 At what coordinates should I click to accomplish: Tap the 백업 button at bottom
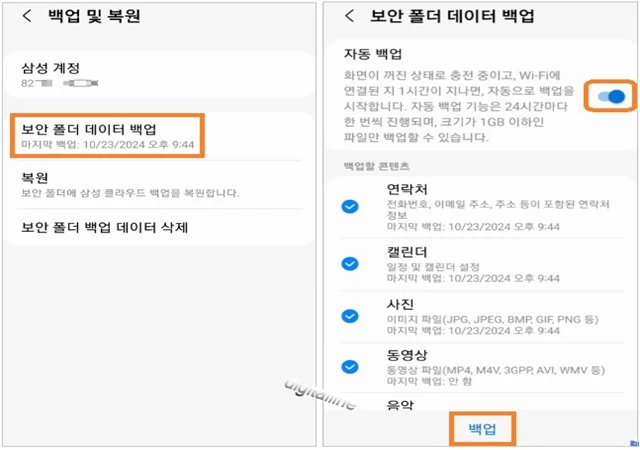pyautogui.click(x=482, y=429)
